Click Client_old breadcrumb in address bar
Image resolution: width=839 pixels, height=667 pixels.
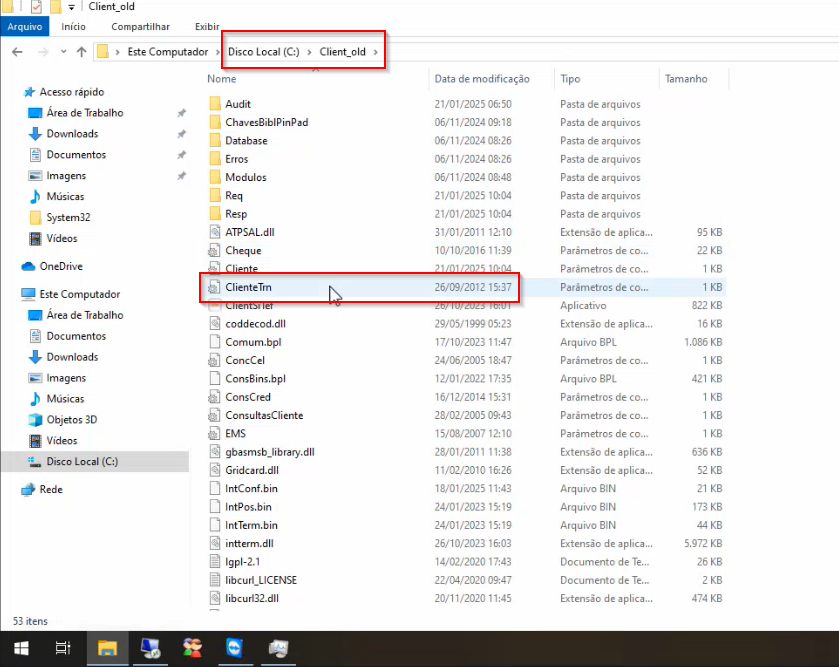tap(342, 52)
